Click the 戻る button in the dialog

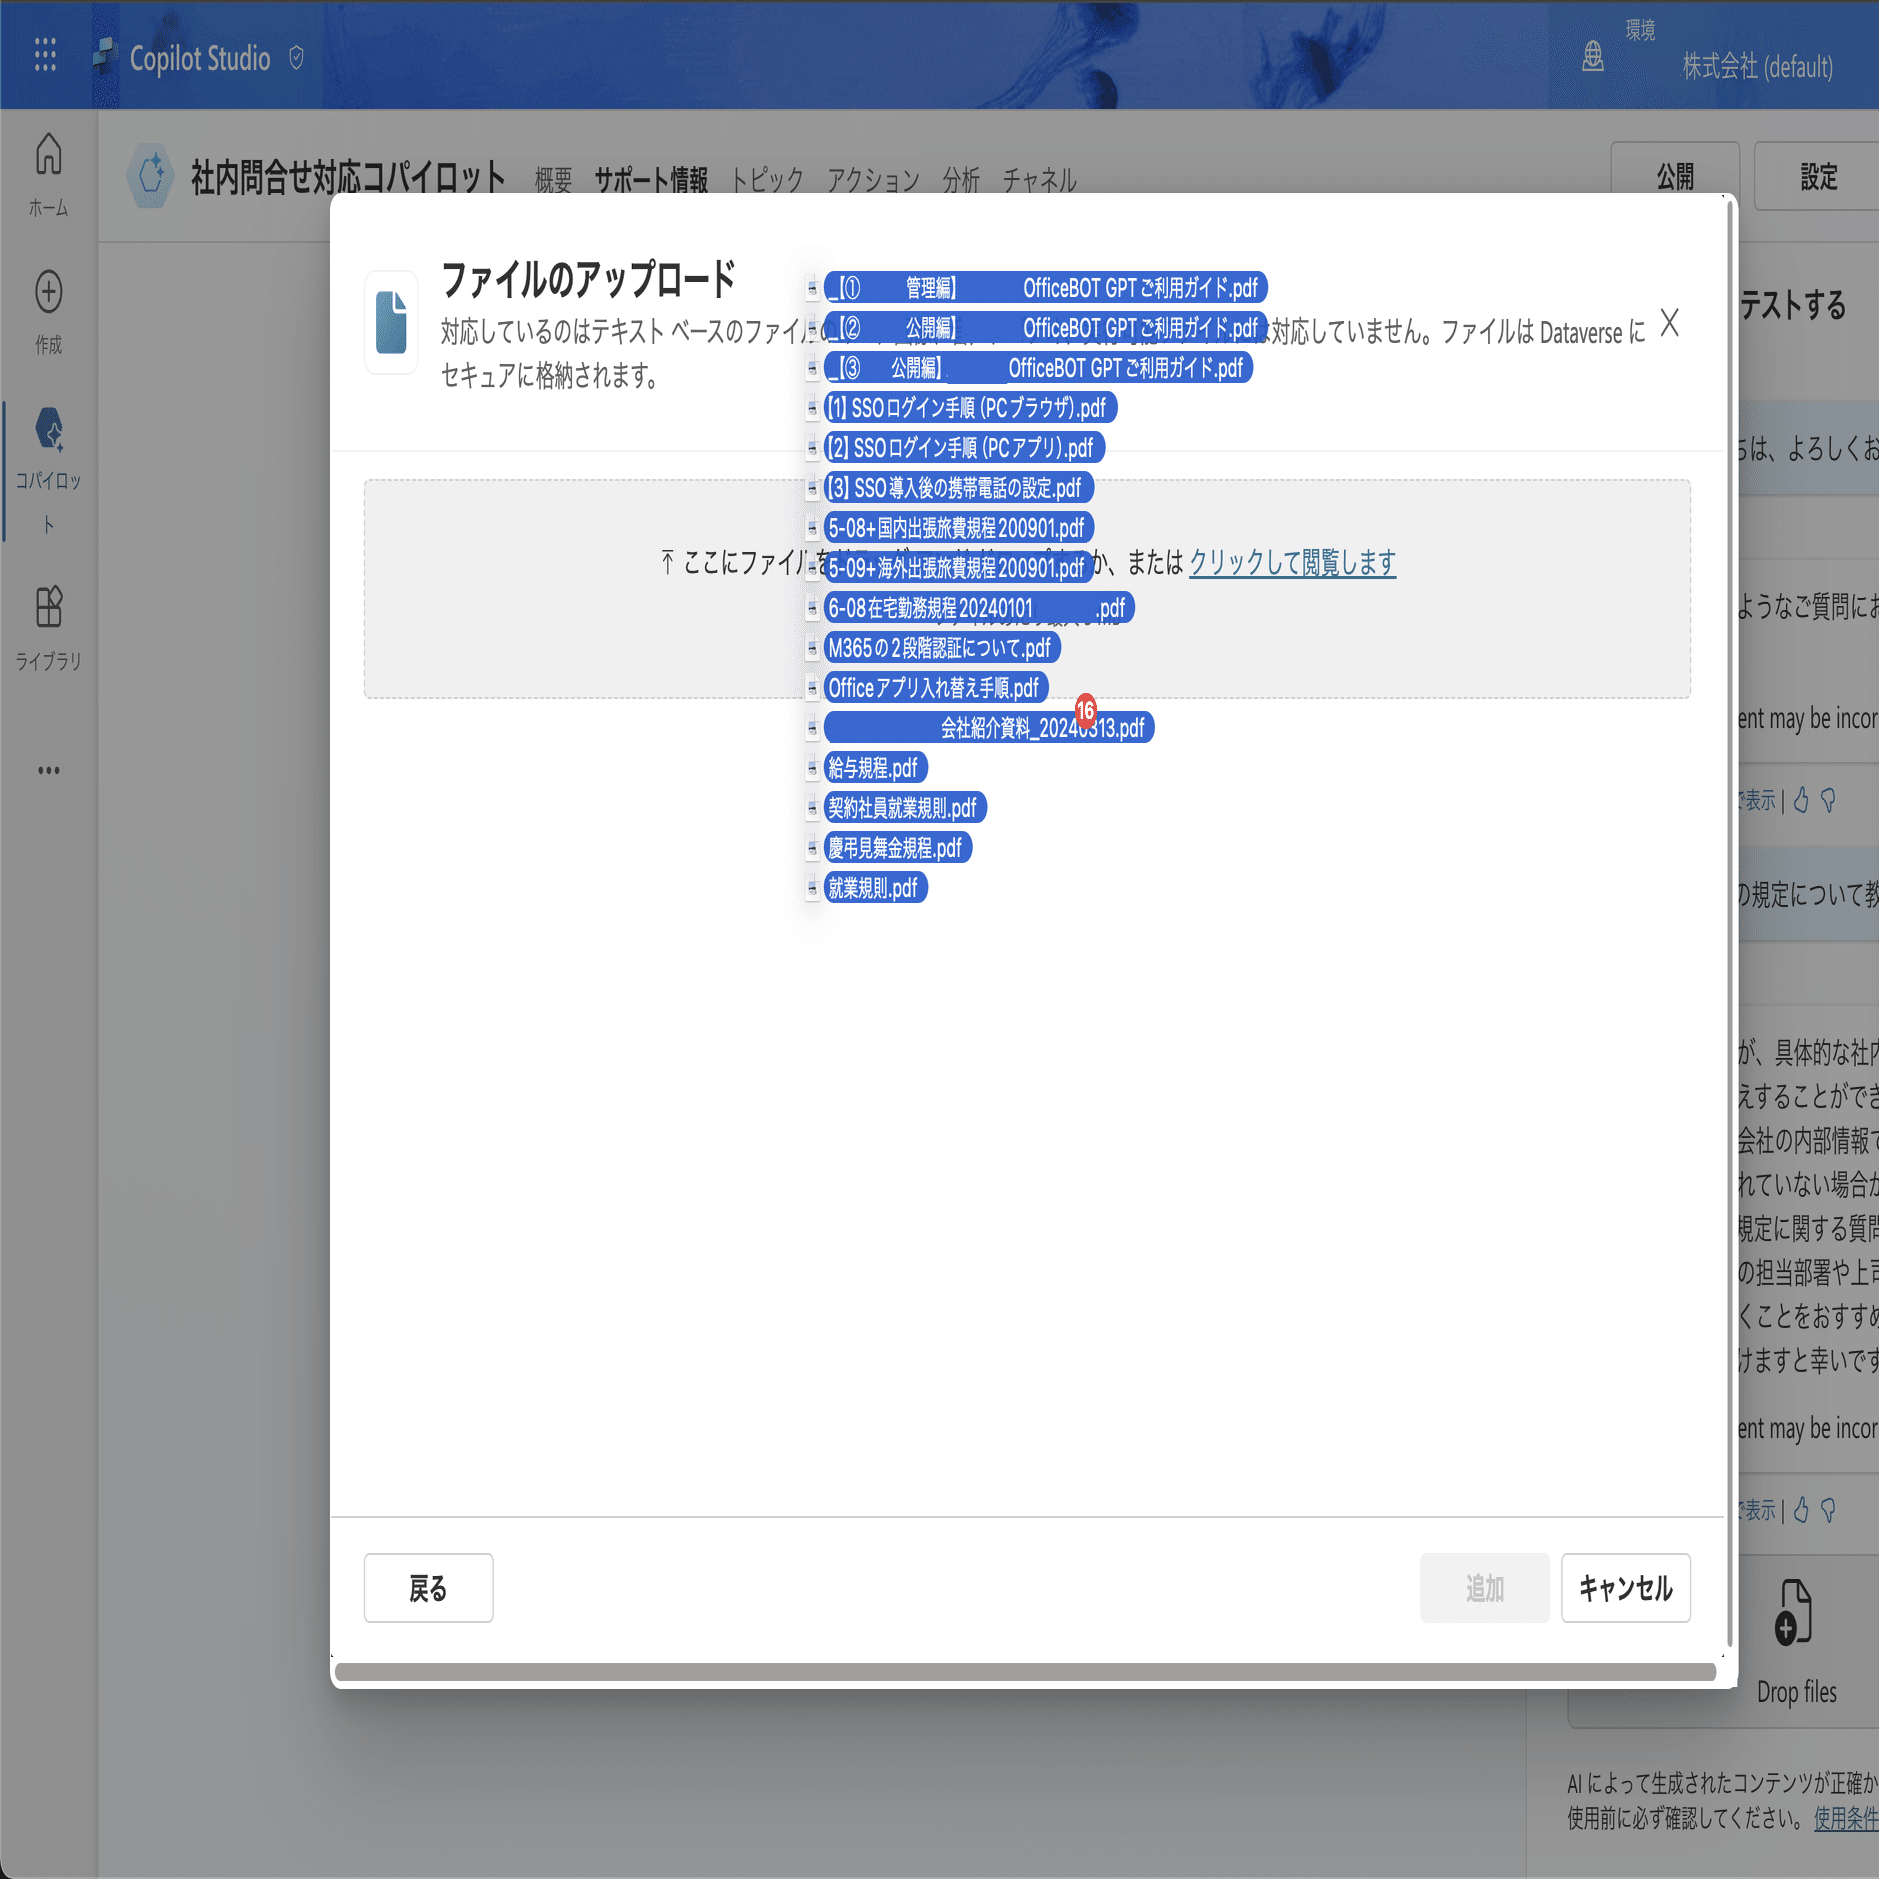tap(428, 1588)
